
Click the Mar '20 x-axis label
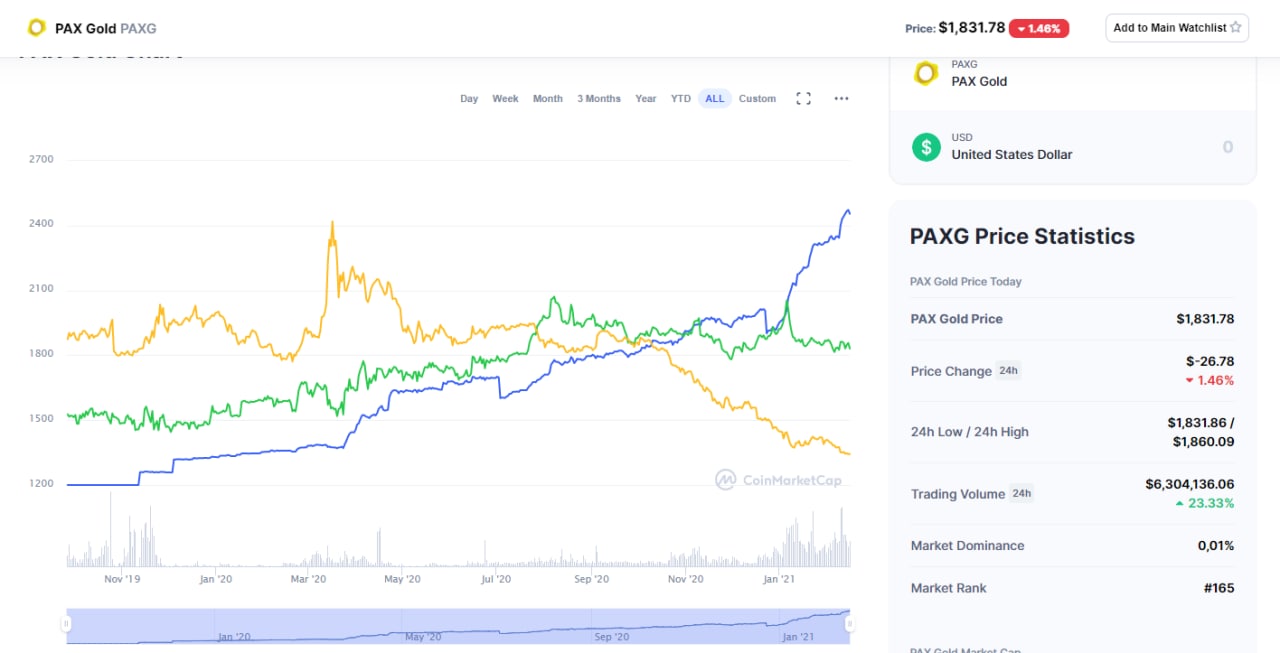click(x=308, y=579)
